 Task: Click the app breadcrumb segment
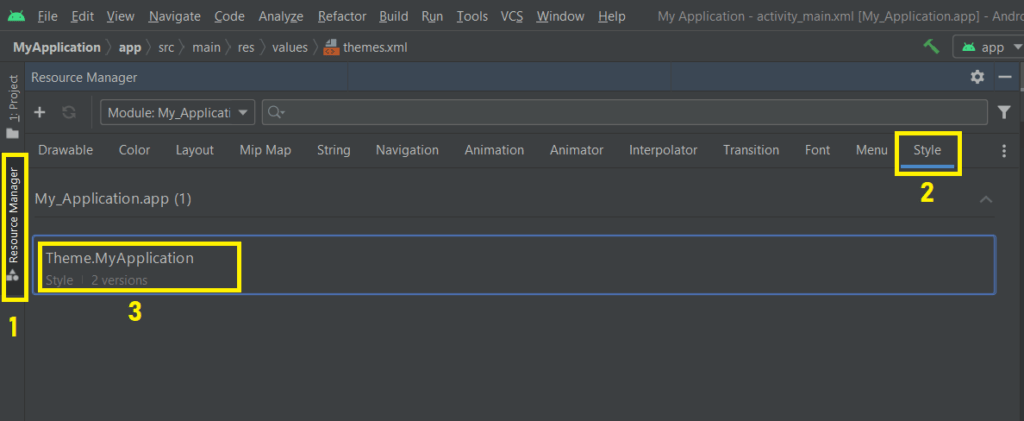[x=130, y=47]
